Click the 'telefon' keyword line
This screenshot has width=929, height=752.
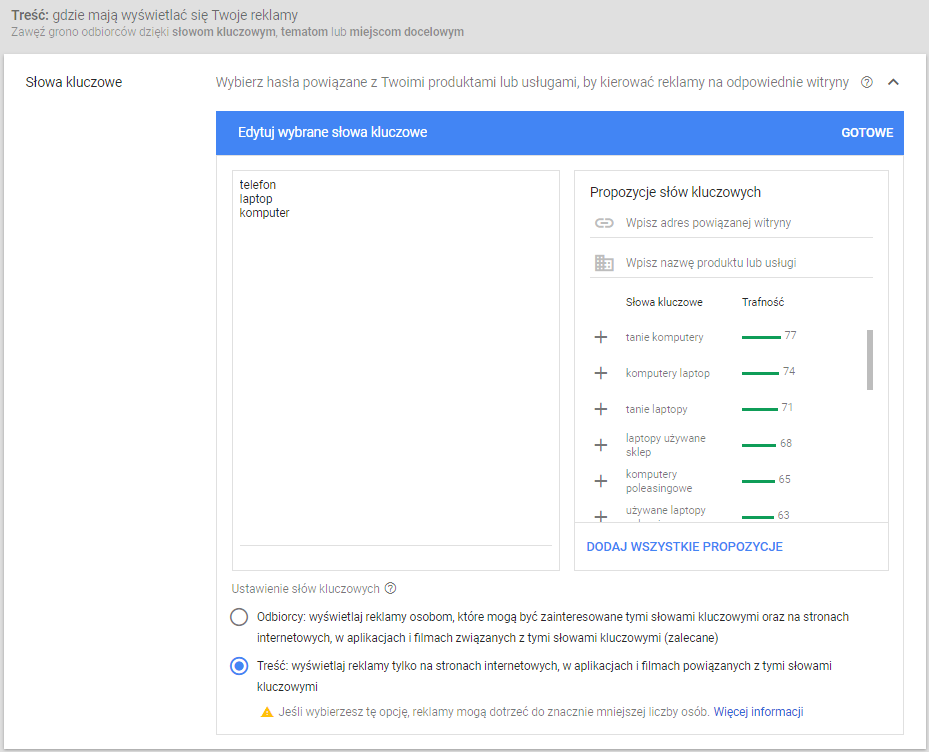tap(258, 185)
